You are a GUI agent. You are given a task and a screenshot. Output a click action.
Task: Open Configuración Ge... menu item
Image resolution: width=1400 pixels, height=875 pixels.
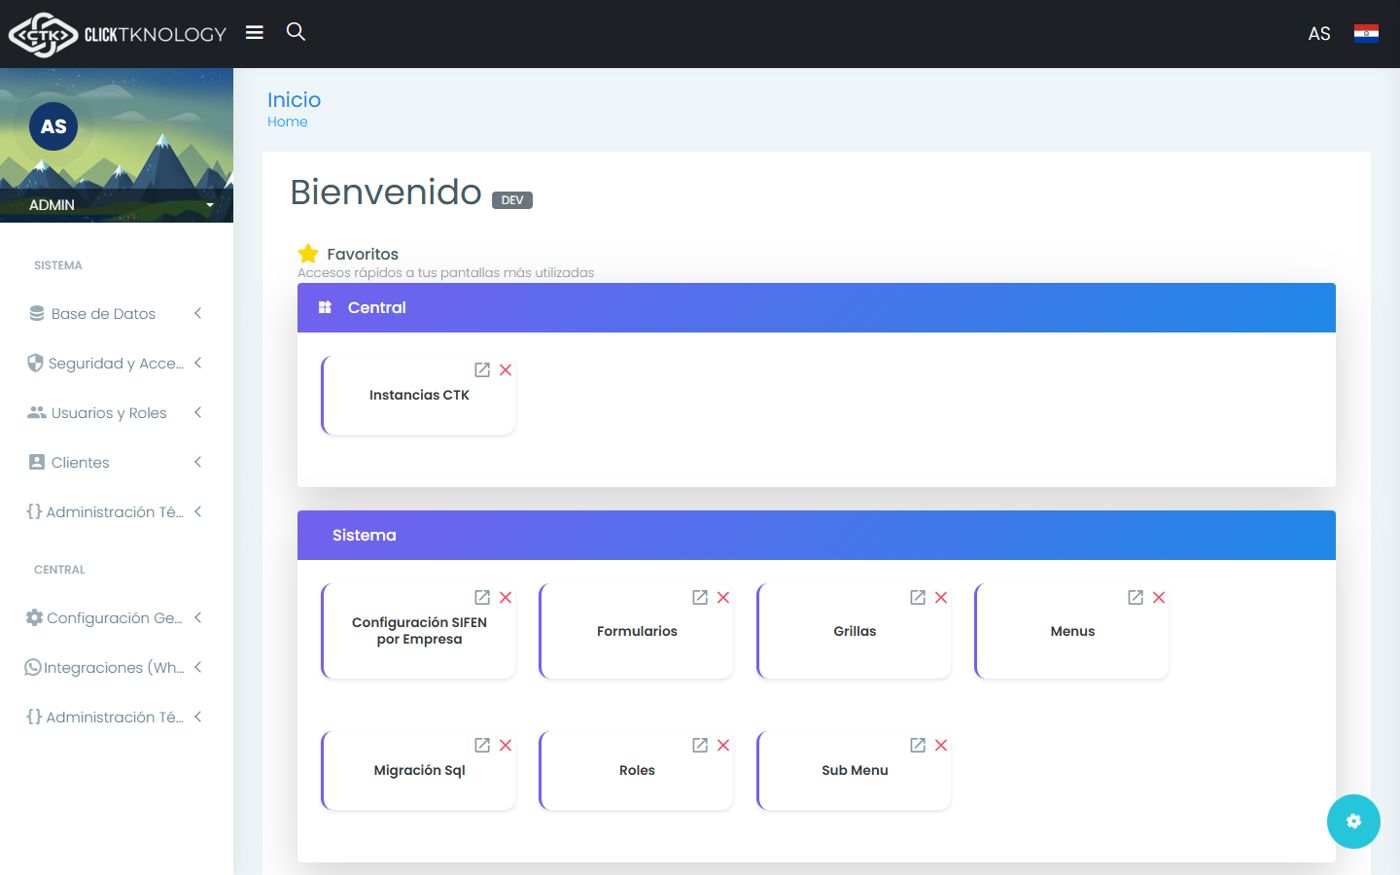coord(116,618)
